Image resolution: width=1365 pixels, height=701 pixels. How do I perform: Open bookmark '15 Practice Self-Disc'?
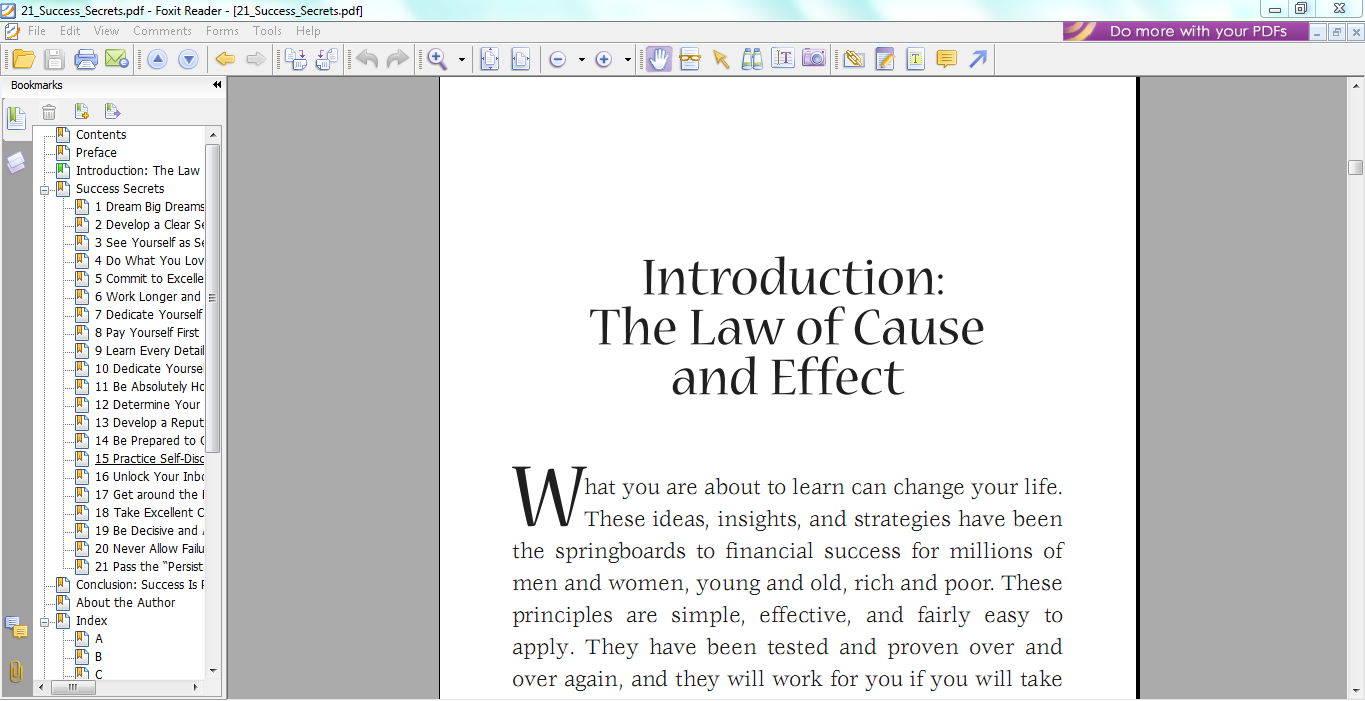click(x=149, y=459)
